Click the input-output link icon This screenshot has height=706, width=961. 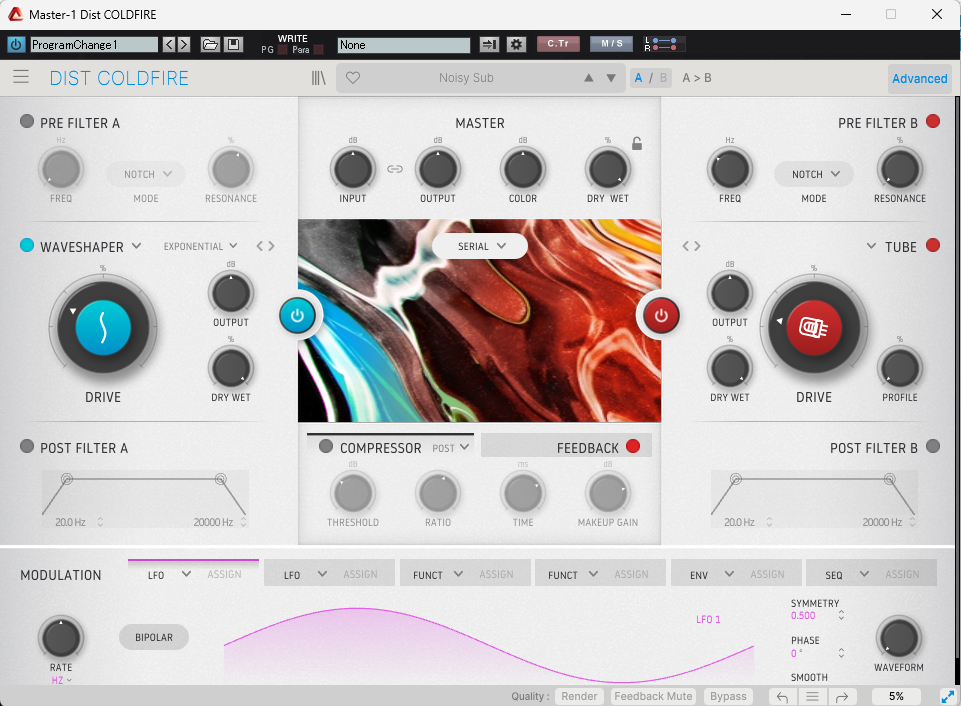tap(395, 169)
